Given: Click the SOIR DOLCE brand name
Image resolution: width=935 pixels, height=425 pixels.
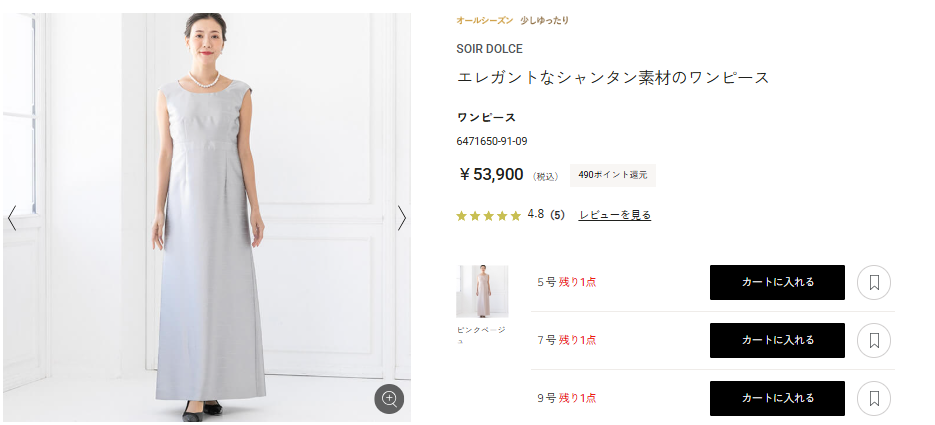Looking at the screenshot, I should [x=489, y=48].
